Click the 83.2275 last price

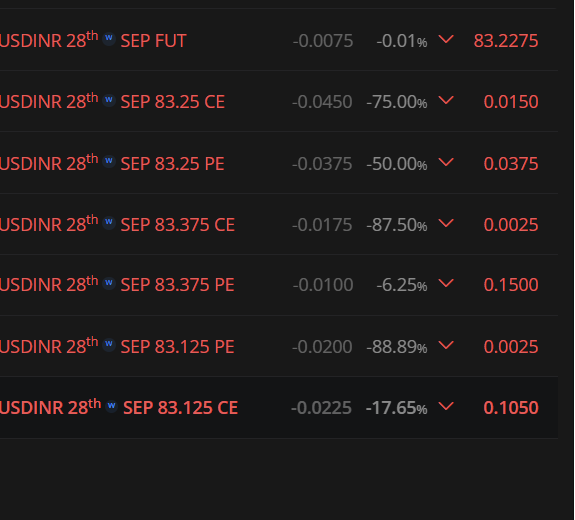tap(506, 41)
